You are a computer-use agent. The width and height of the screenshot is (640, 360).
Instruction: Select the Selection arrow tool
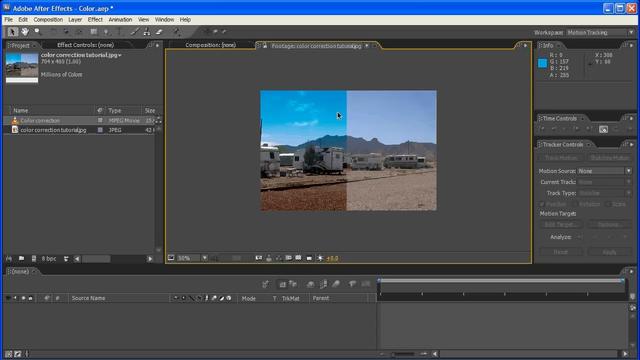pyautogui.click(x=12, y=32)
